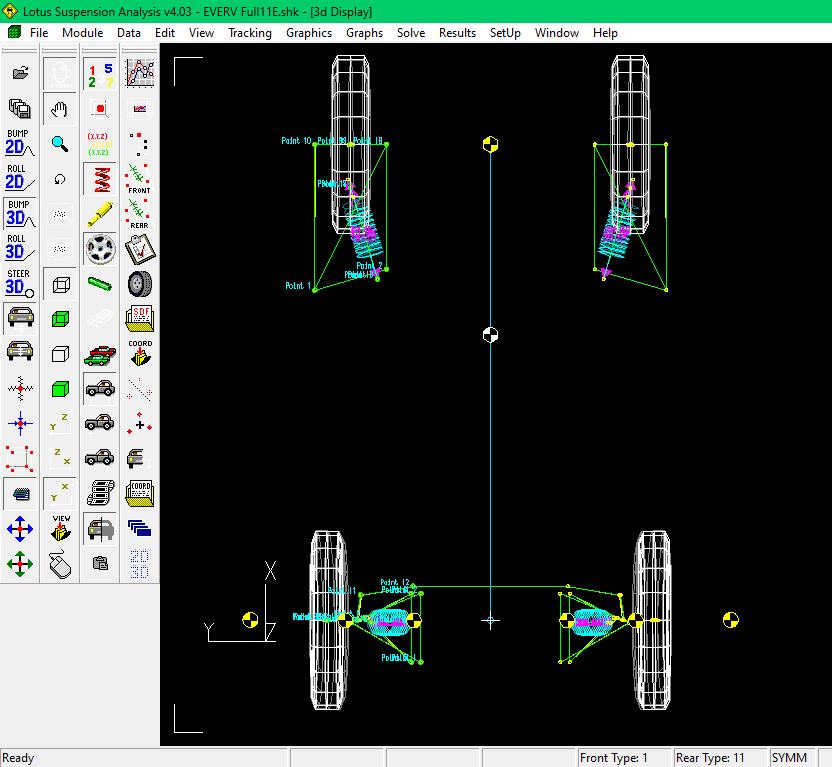Screen dimensions: 832x767
Task: Click the clipboard checklist icon
Action: tap(140, 249)
